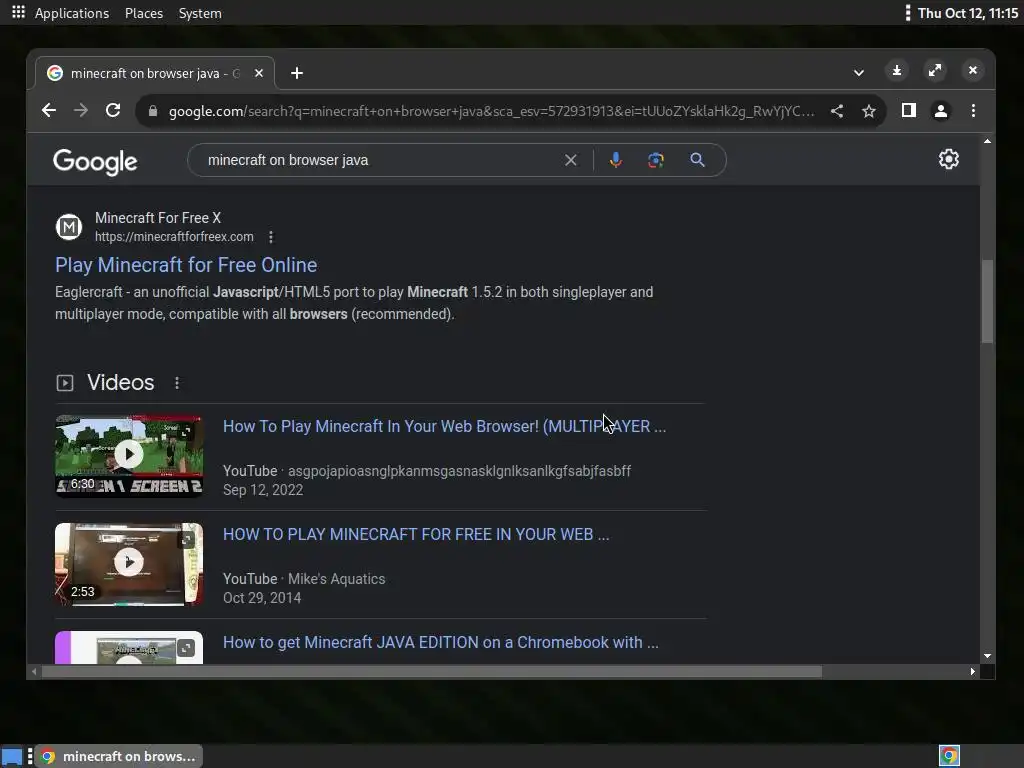Click the taskbar minecraft on browser window button
This screenshot has height=768, width=1024.
tap(119, 756)
